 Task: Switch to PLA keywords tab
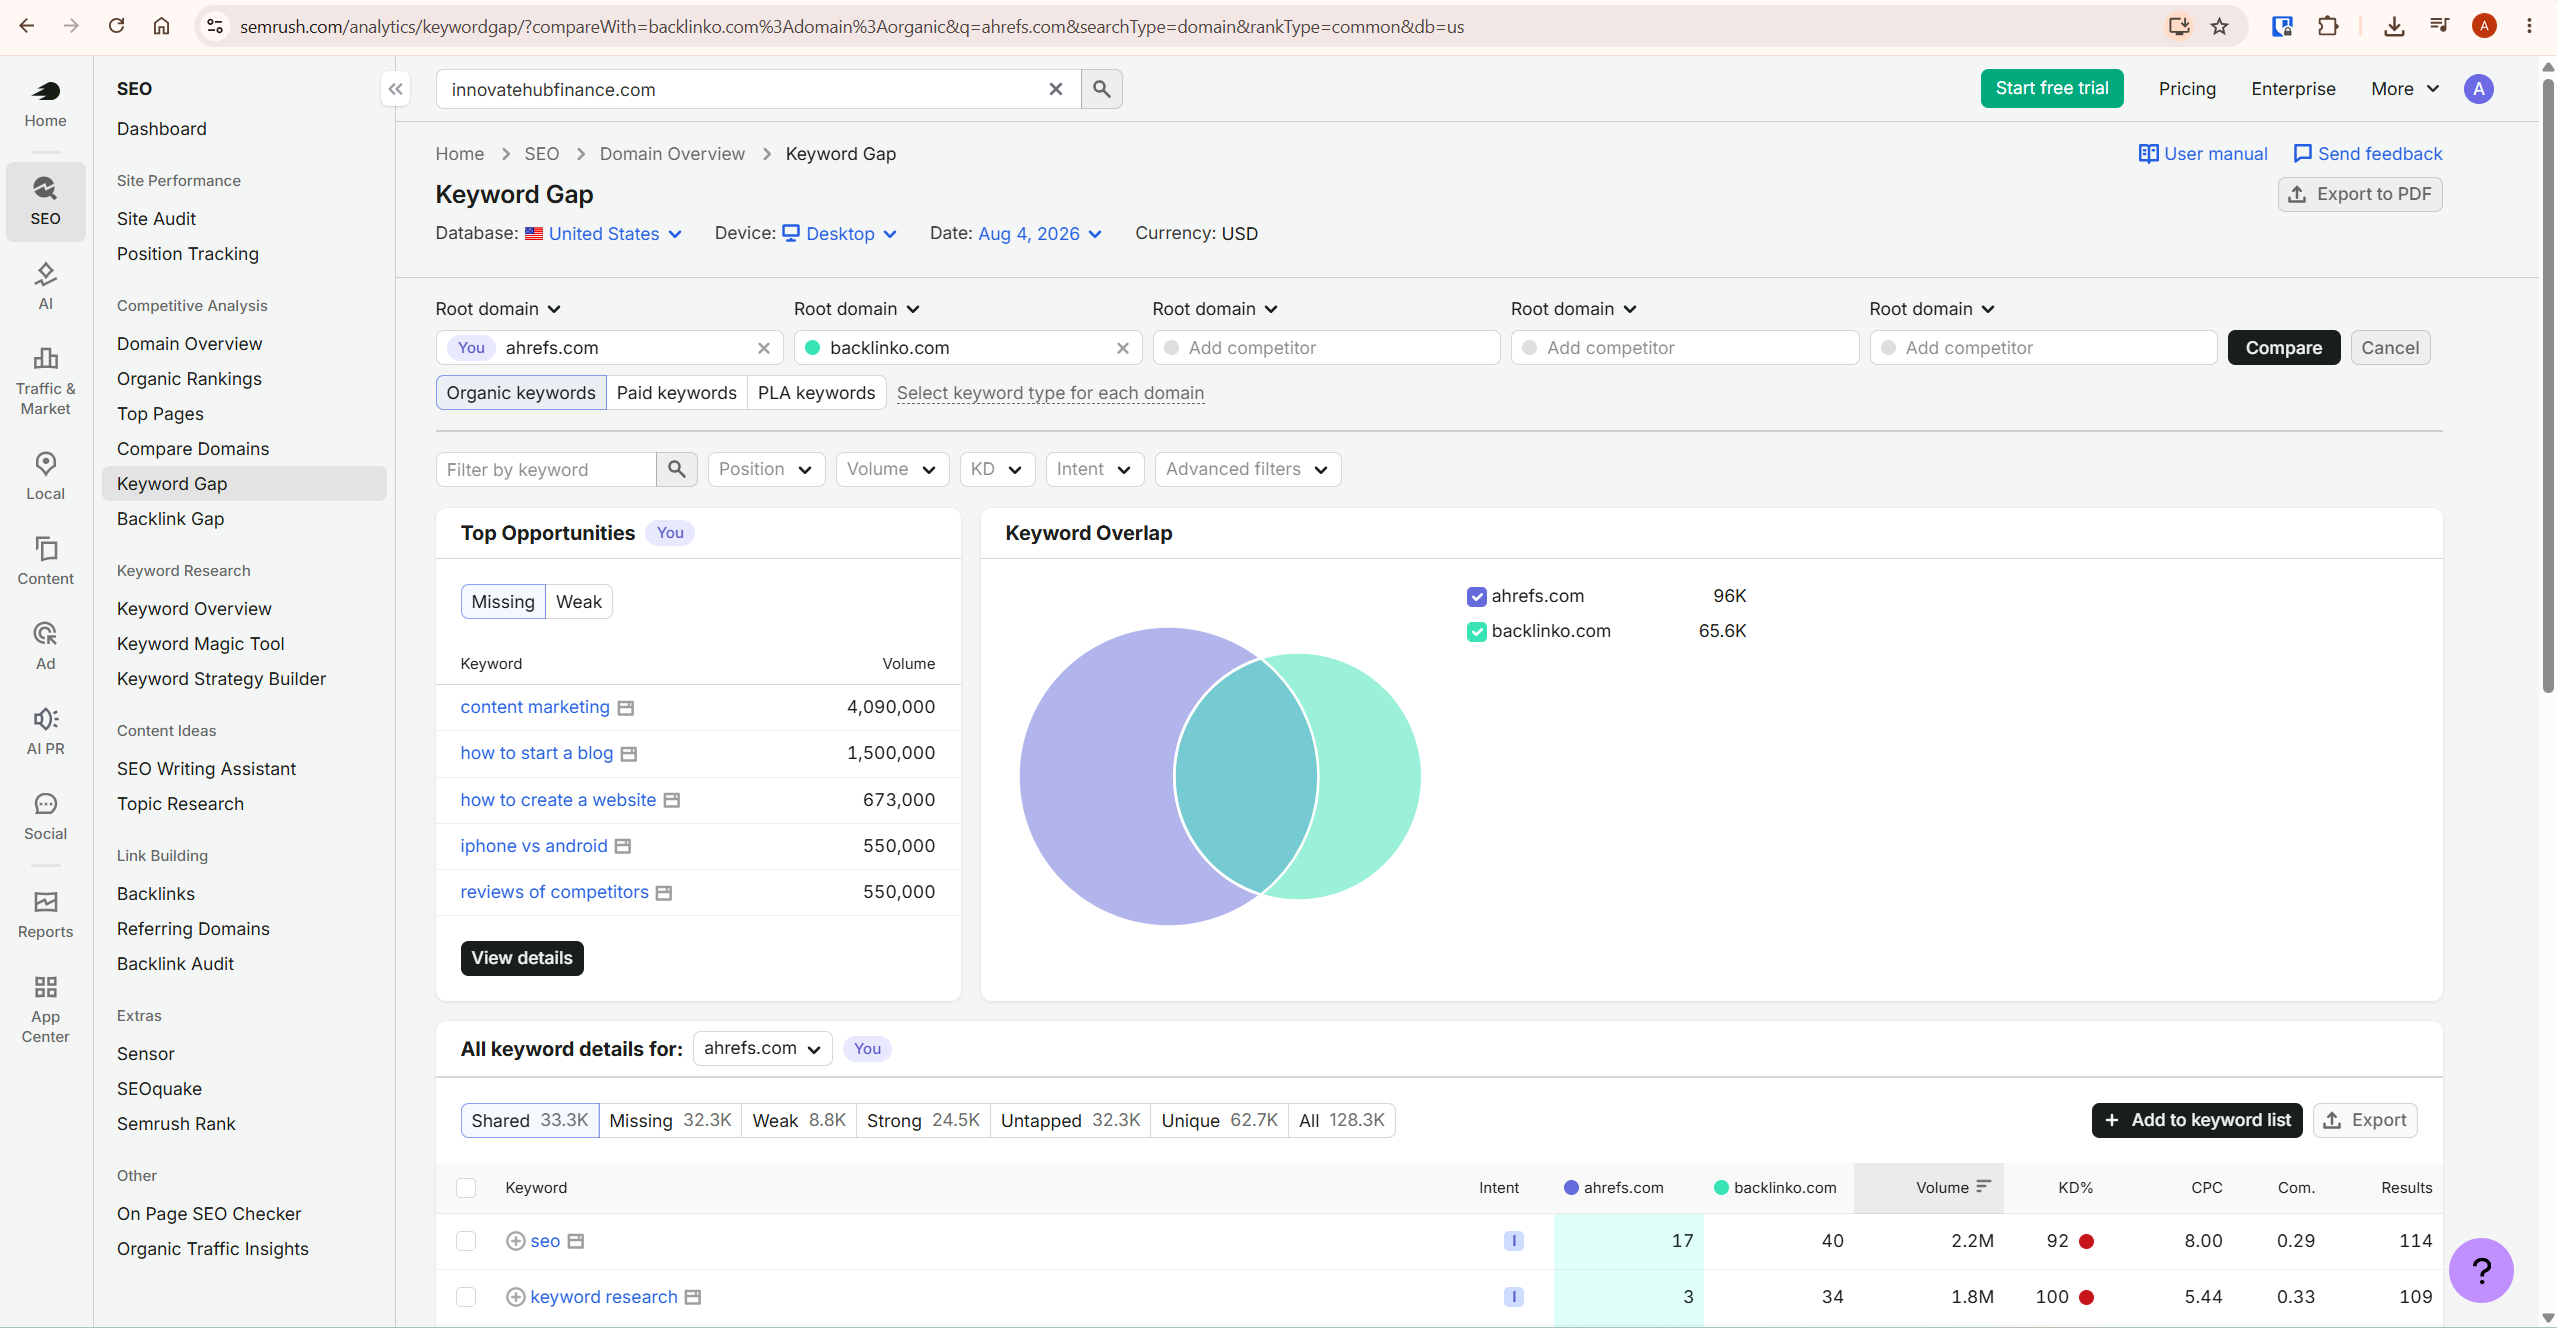click(x=816, y=393)
